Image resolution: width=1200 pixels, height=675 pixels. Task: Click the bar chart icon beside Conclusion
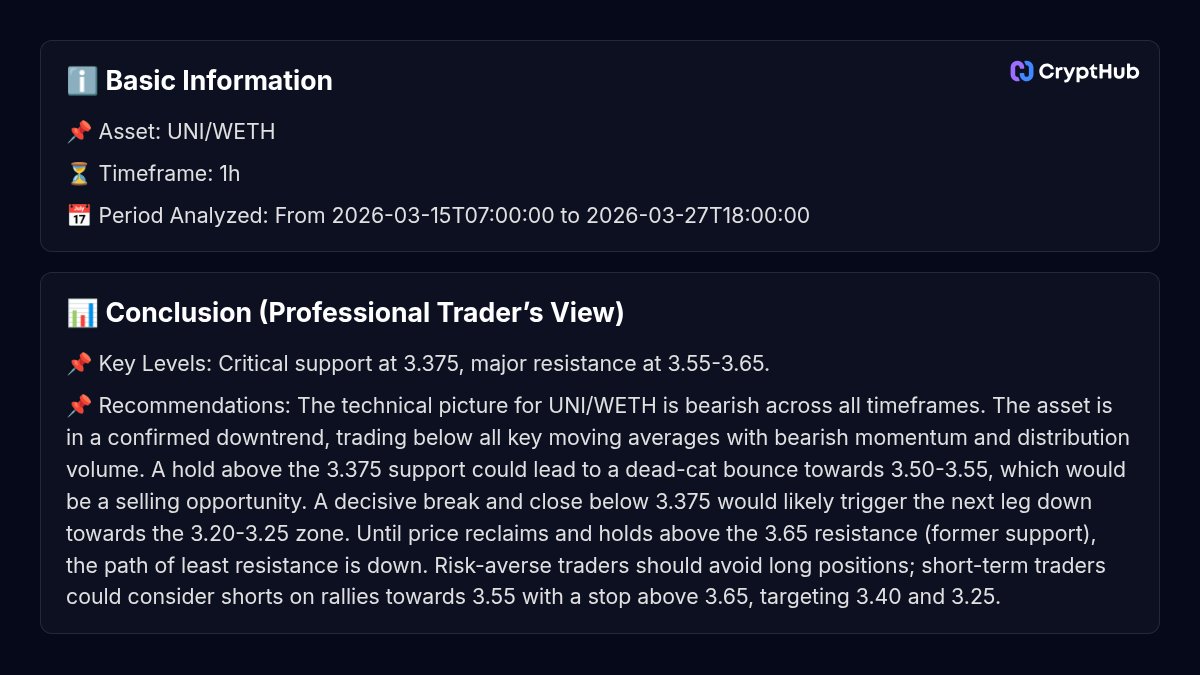click(x=82, y=313)
